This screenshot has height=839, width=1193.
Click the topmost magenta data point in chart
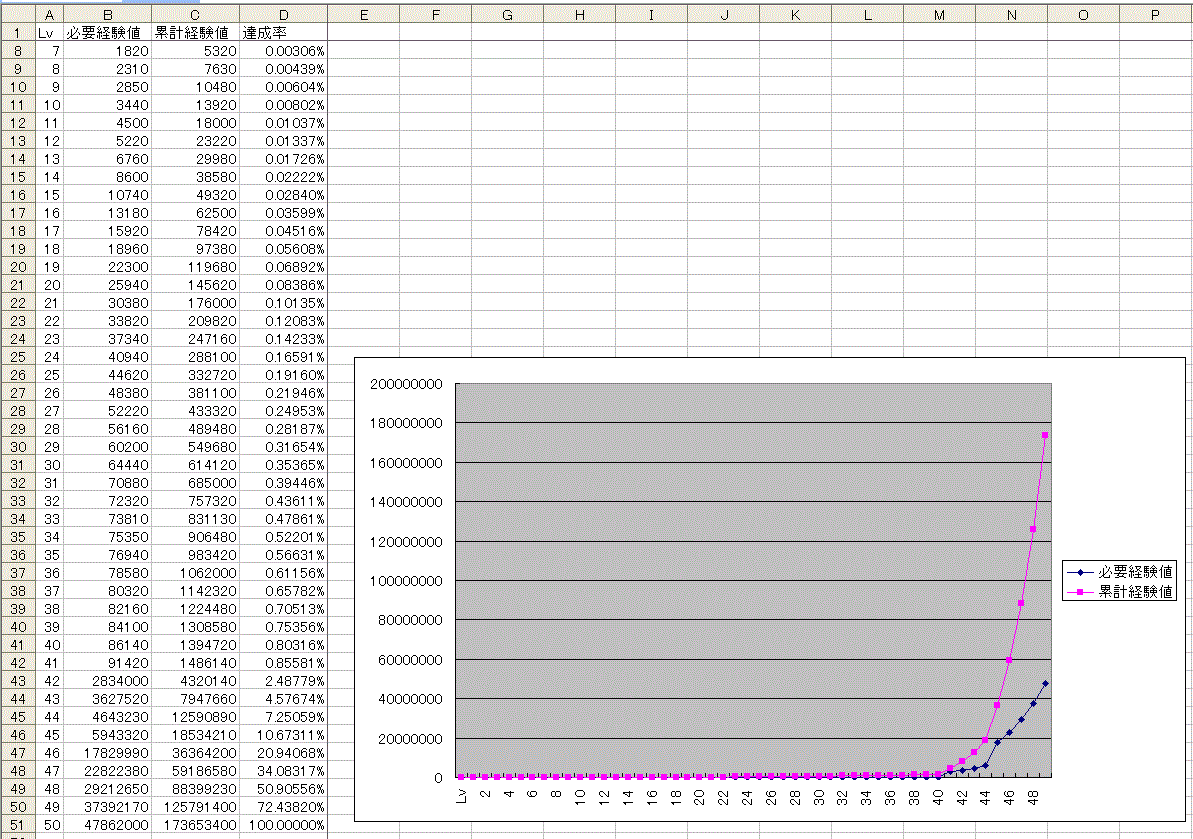1045,435
